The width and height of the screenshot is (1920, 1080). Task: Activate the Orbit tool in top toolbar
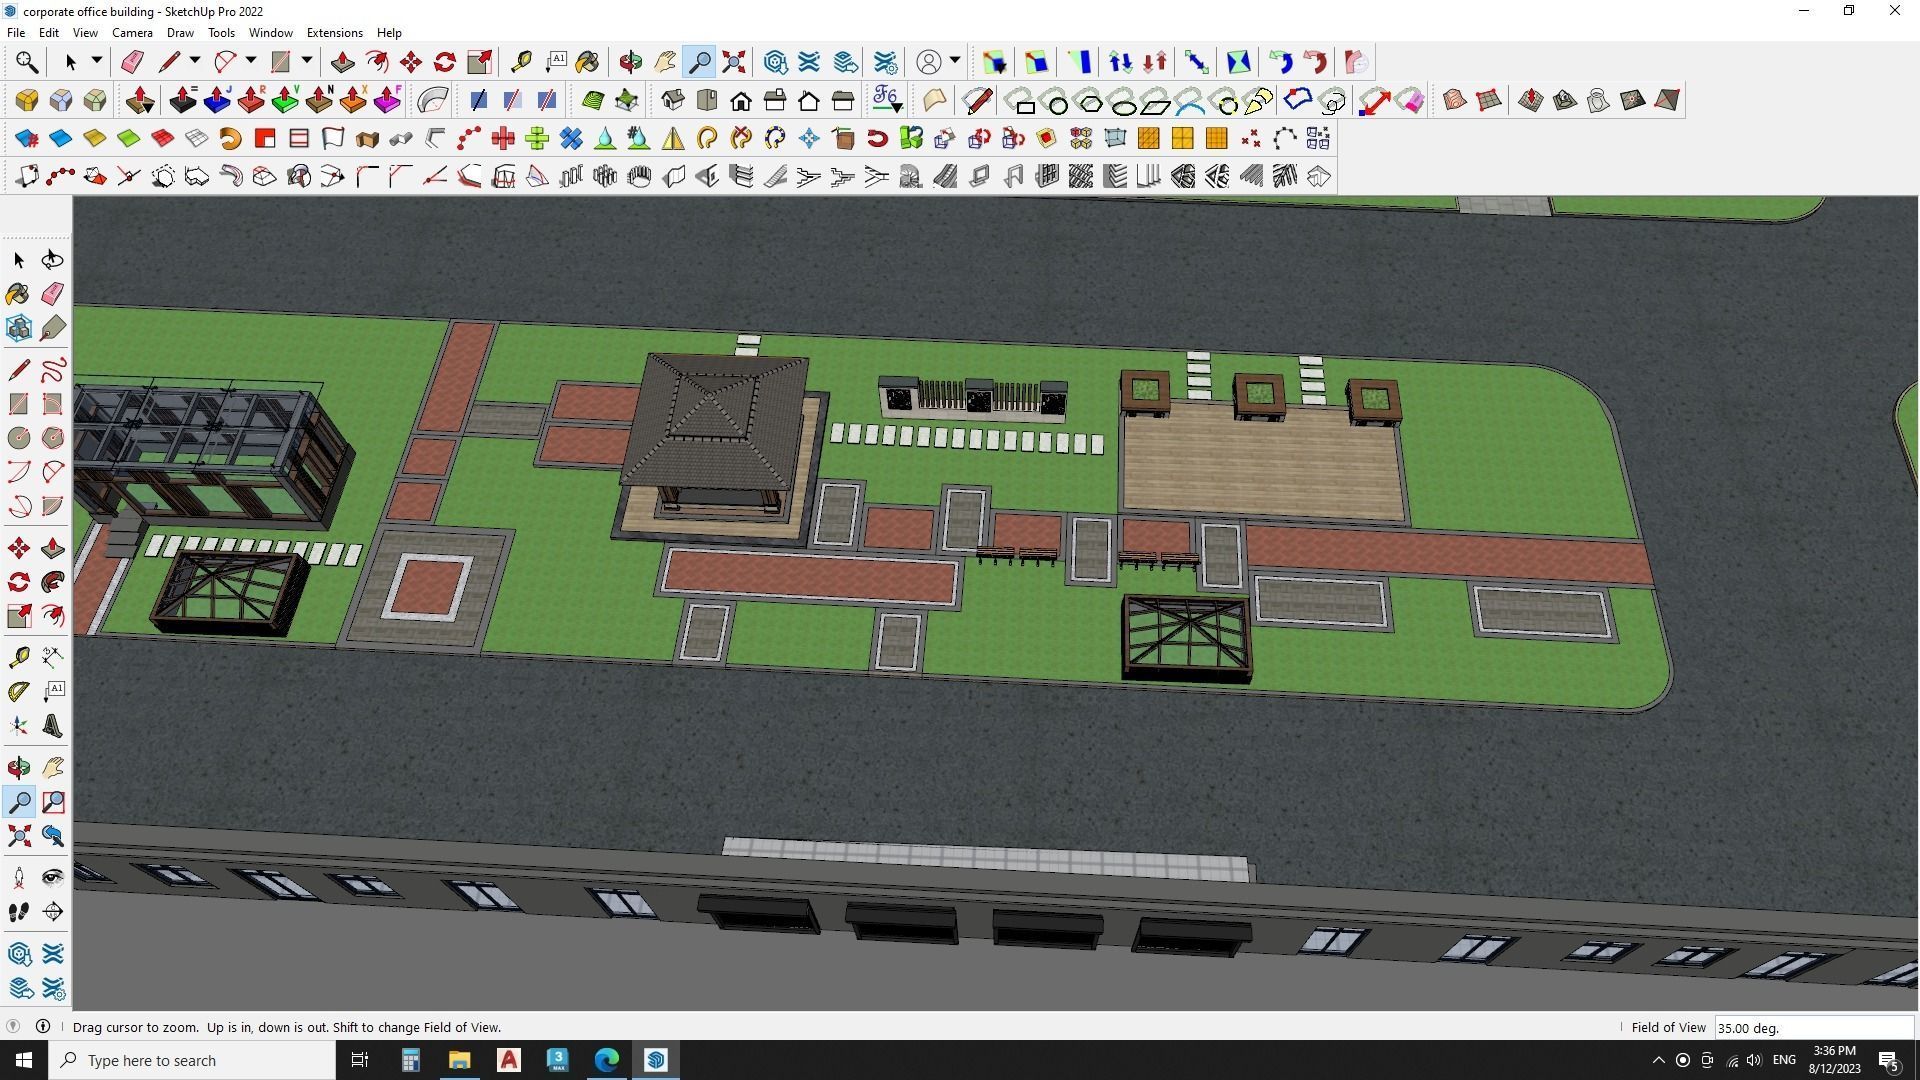point(631,62)
